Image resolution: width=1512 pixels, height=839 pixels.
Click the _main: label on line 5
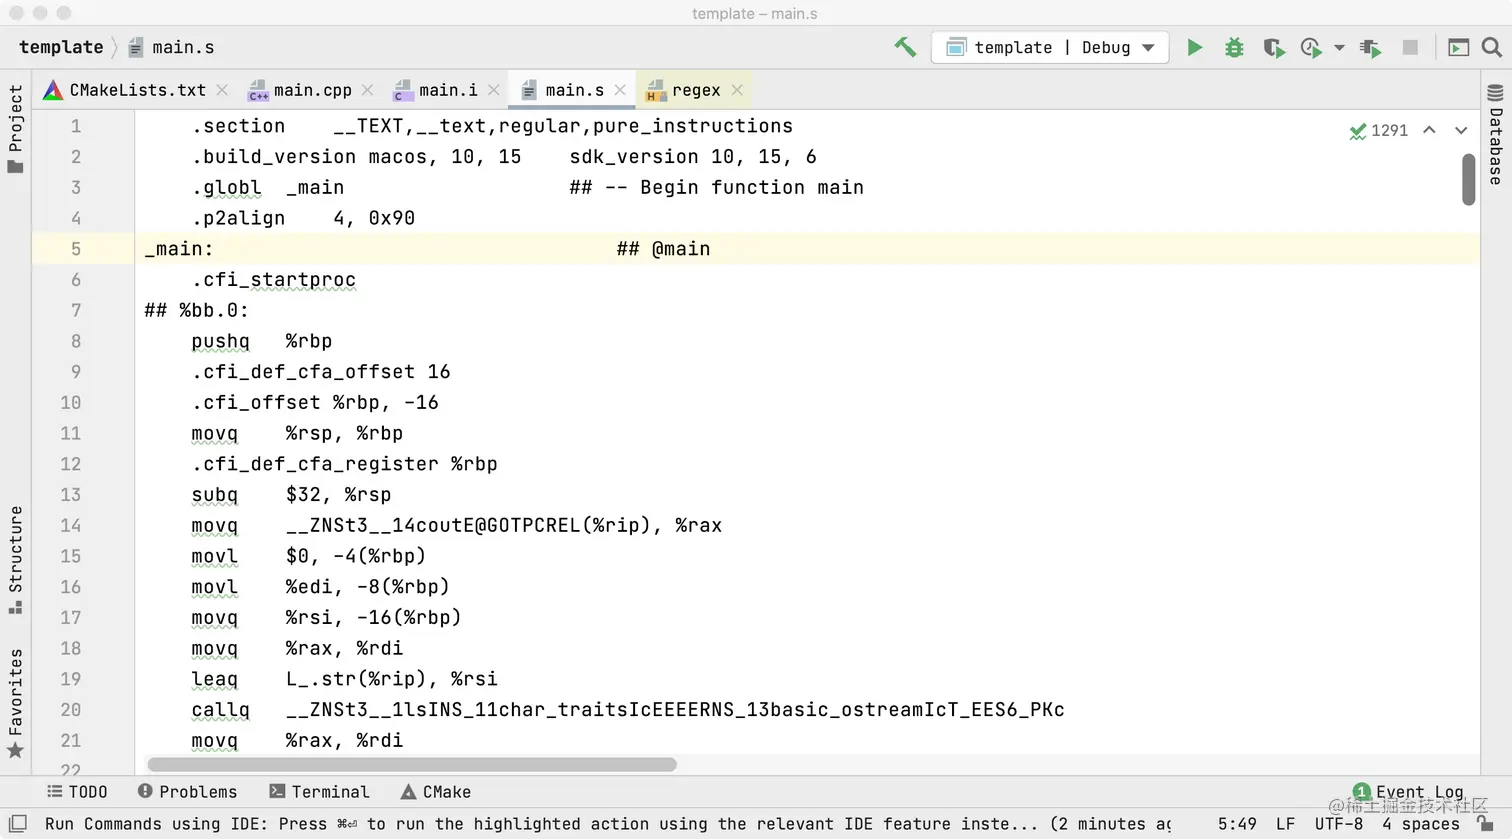(179, 249)
